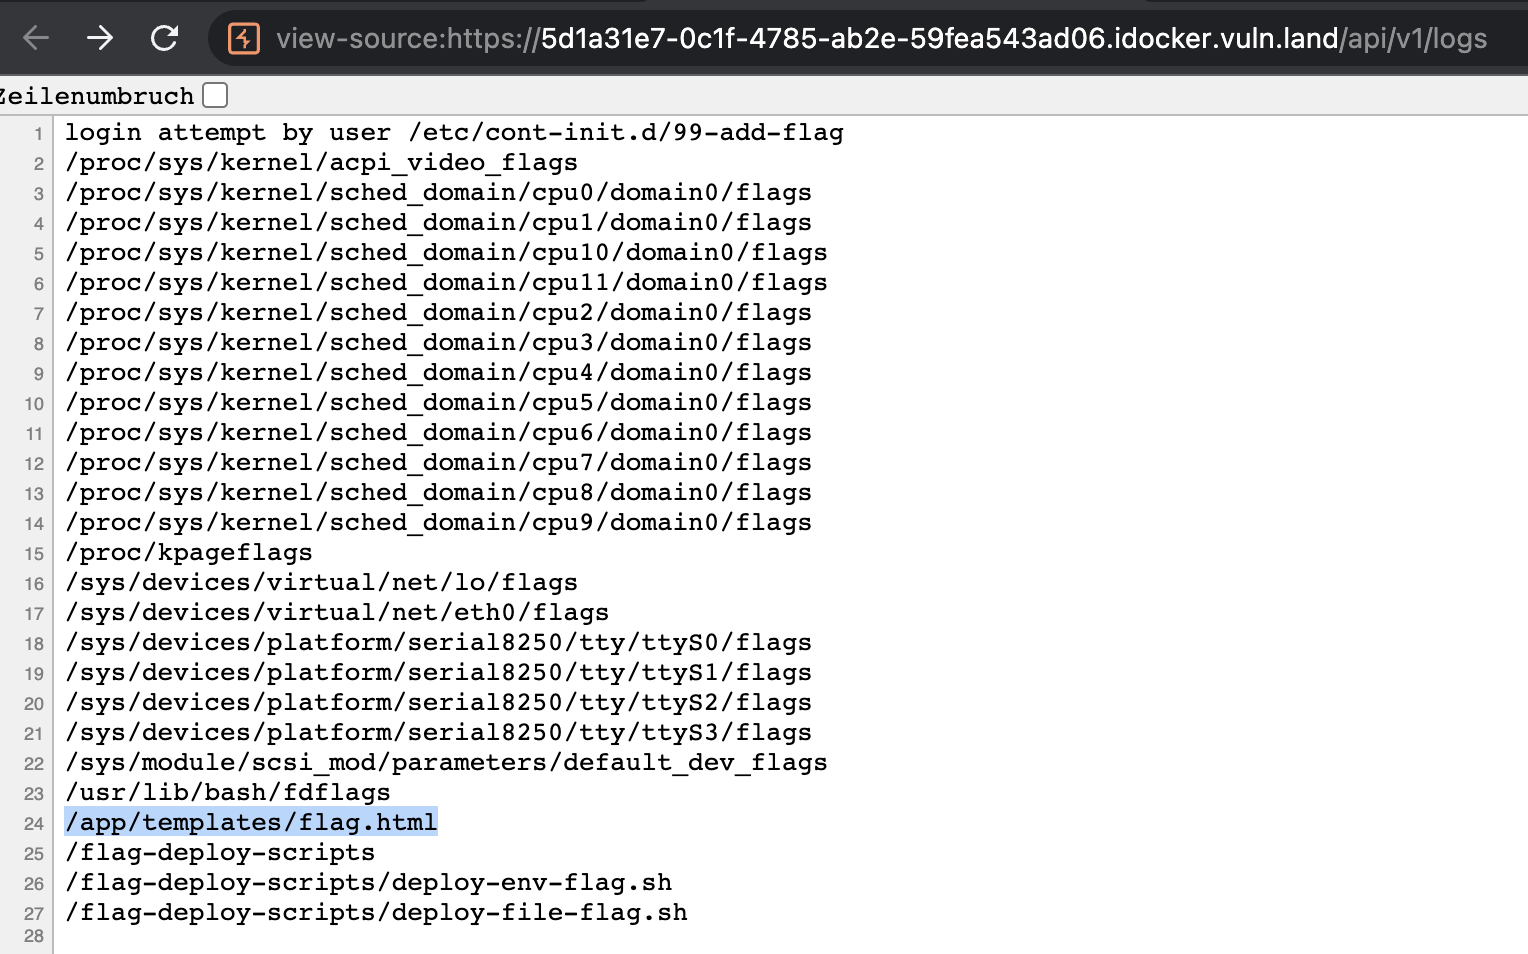
Task: Click the /usr/lib/bash/fdflags line
Action: click(x=226, y=791)
